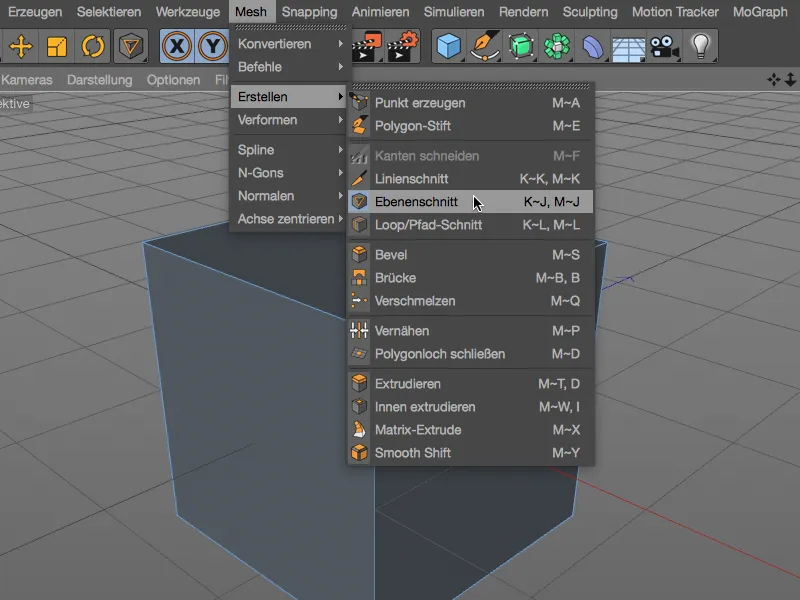This screenshot has width=800, height=600.
Task: Choose Polygonloch schließen
Action: (x=470, y=354)
